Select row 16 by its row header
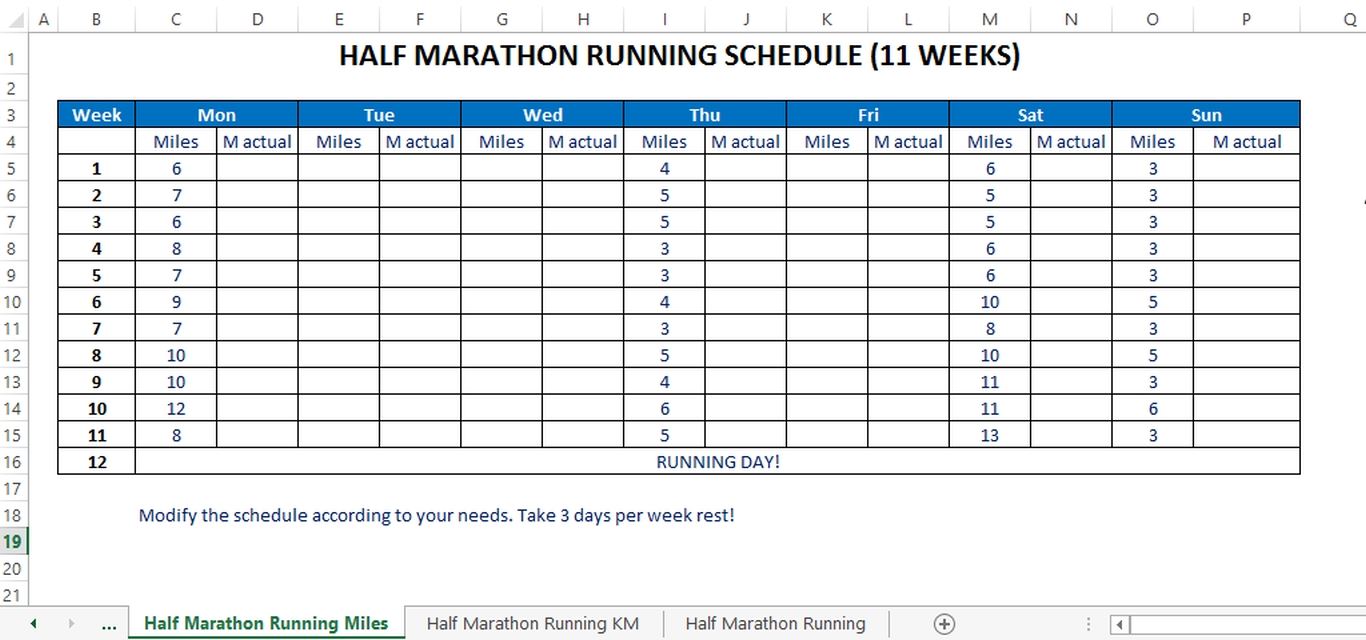 [12, 461]
